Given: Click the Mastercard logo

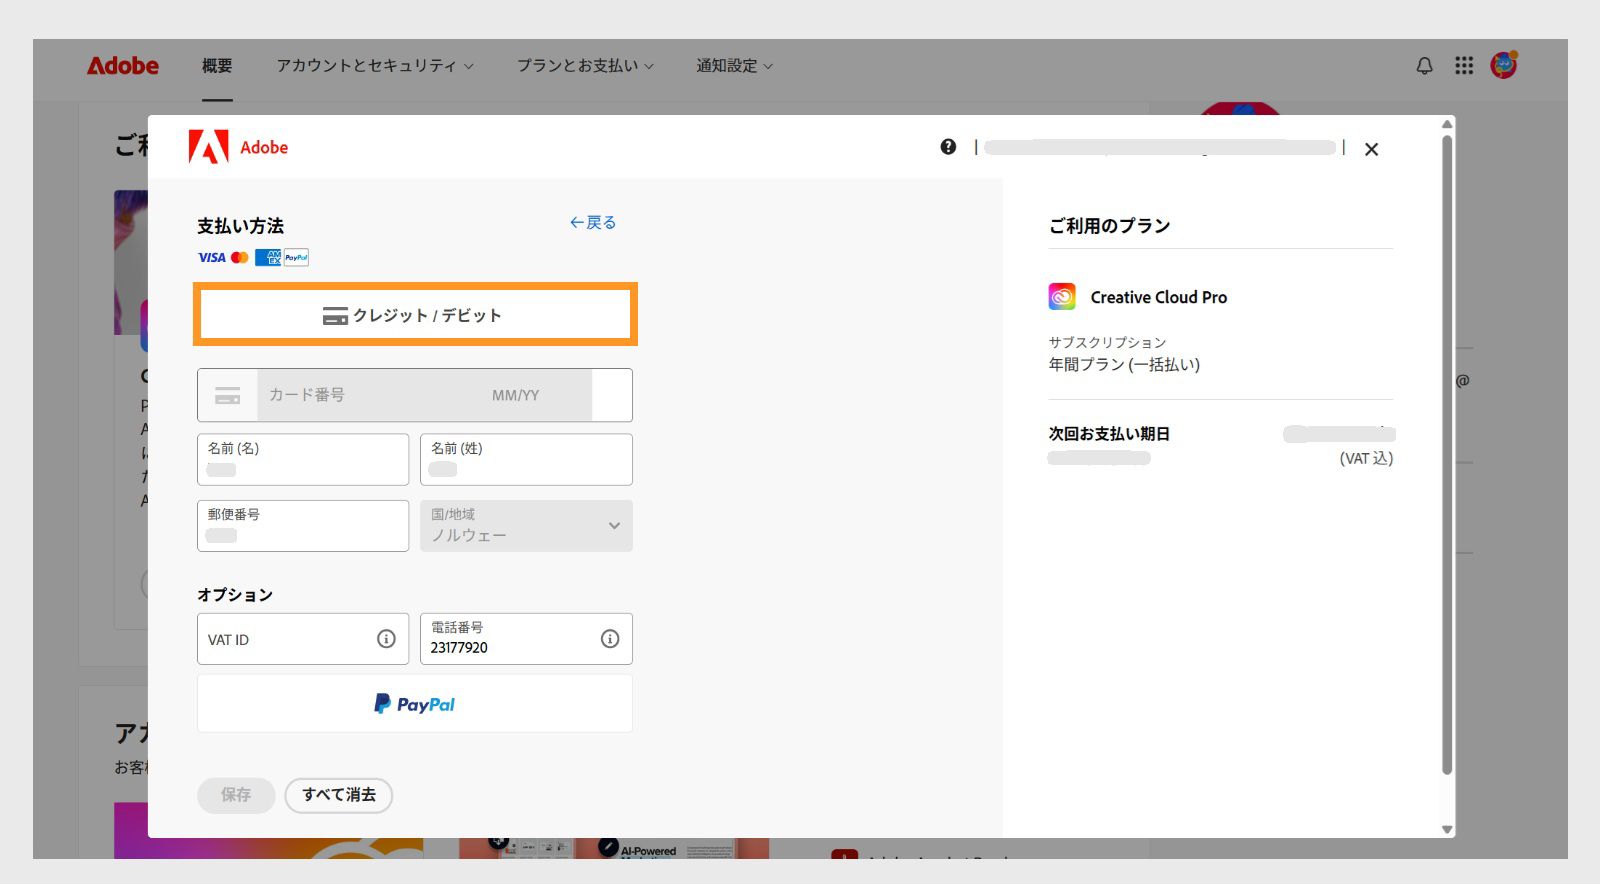Looking at the screenshot, I should pos(240,257).
